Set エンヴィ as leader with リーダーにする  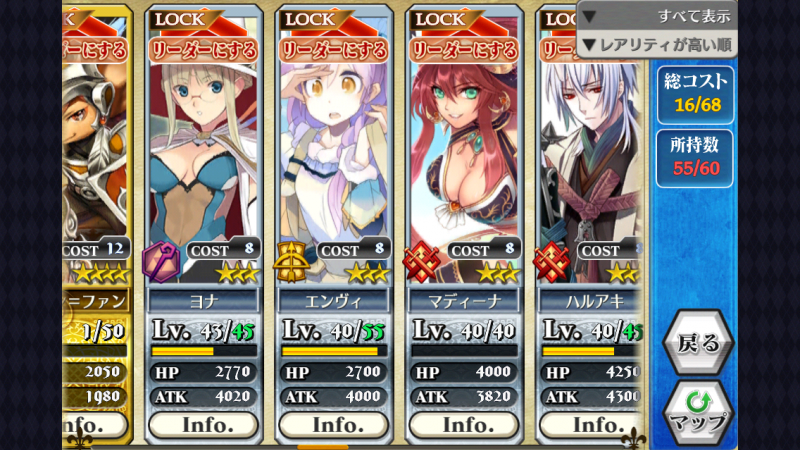pos(334,50)
